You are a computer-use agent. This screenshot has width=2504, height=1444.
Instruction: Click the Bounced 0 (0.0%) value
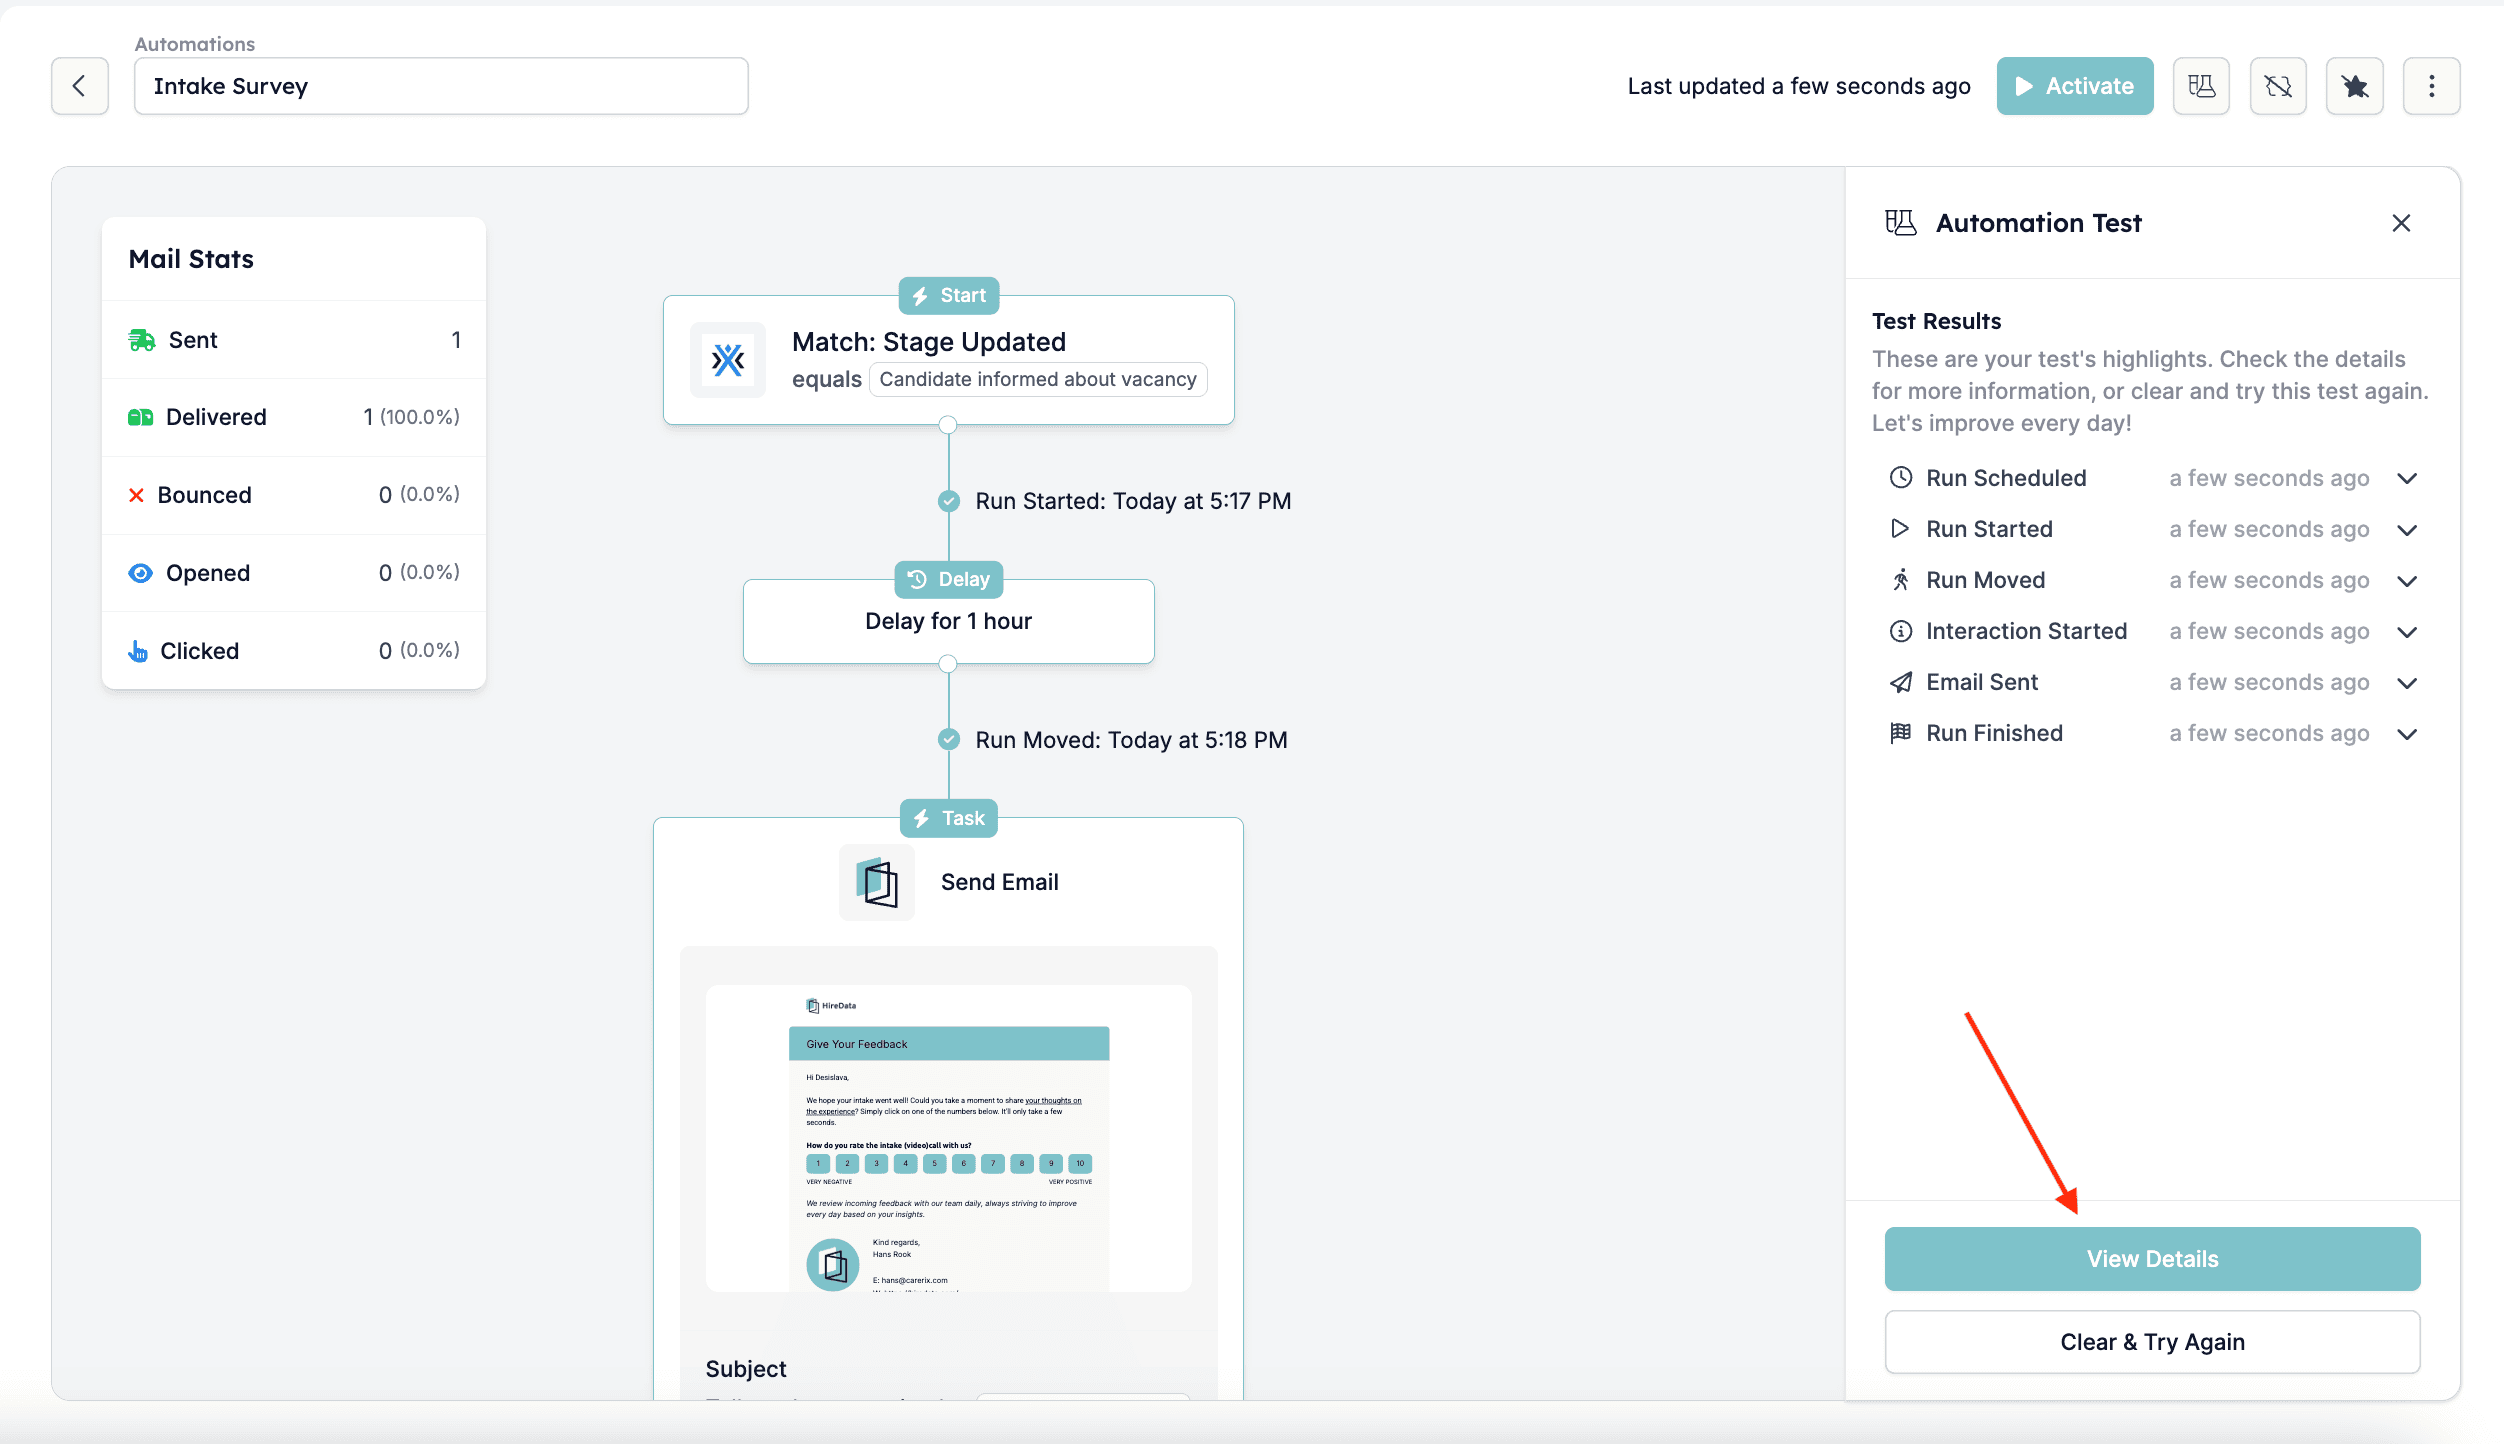pyautogui.click(x=419, y=495)
